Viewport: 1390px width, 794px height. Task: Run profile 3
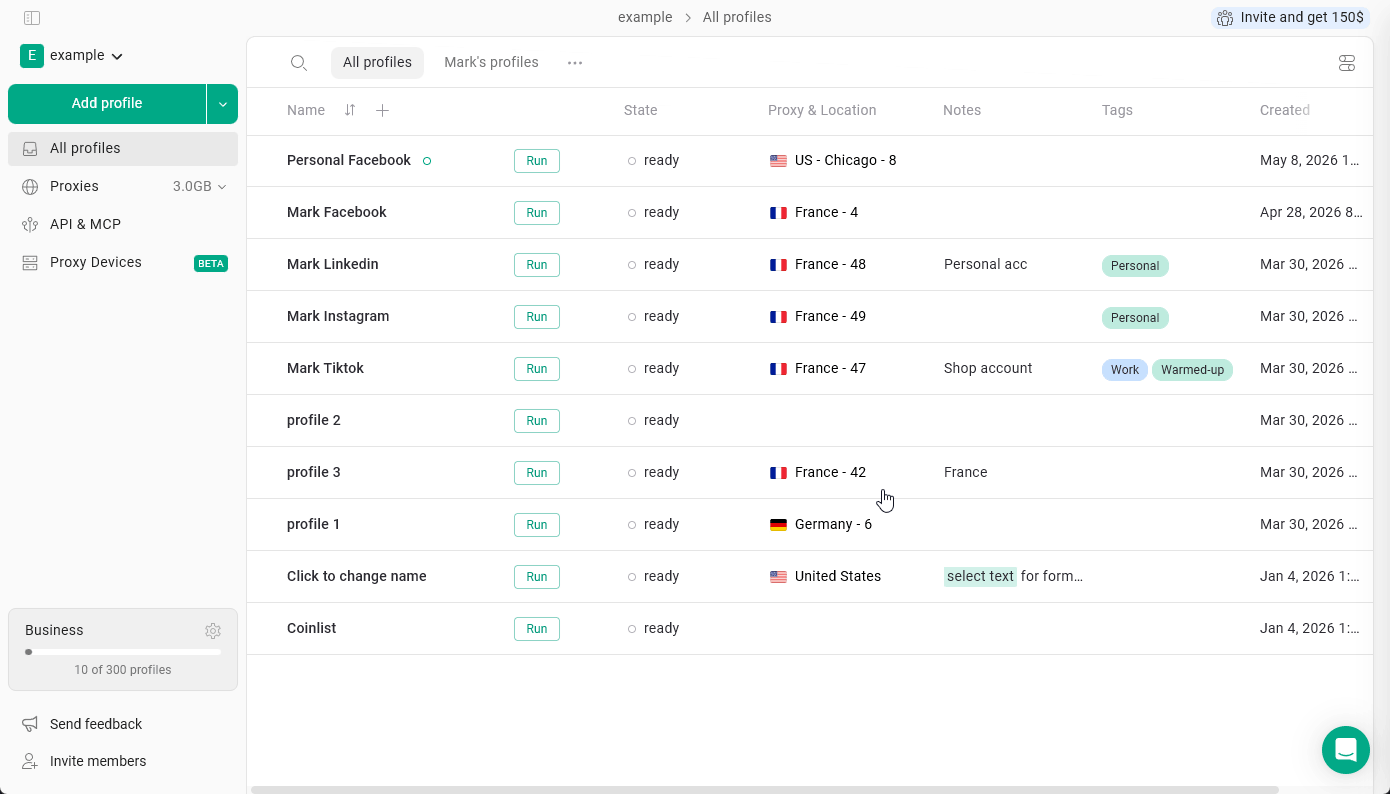pyautogui.click(x=537, y=473)
